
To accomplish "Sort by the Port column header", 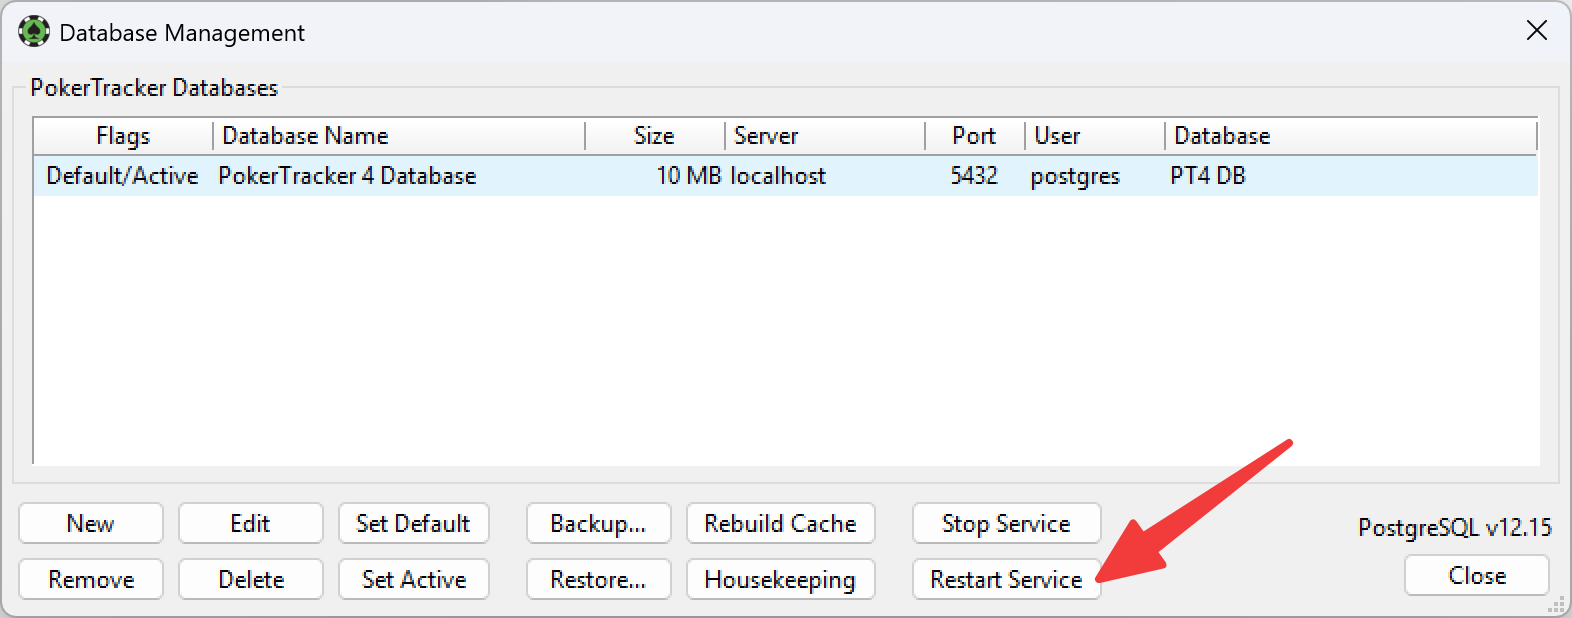I will [x=975, y=136].
